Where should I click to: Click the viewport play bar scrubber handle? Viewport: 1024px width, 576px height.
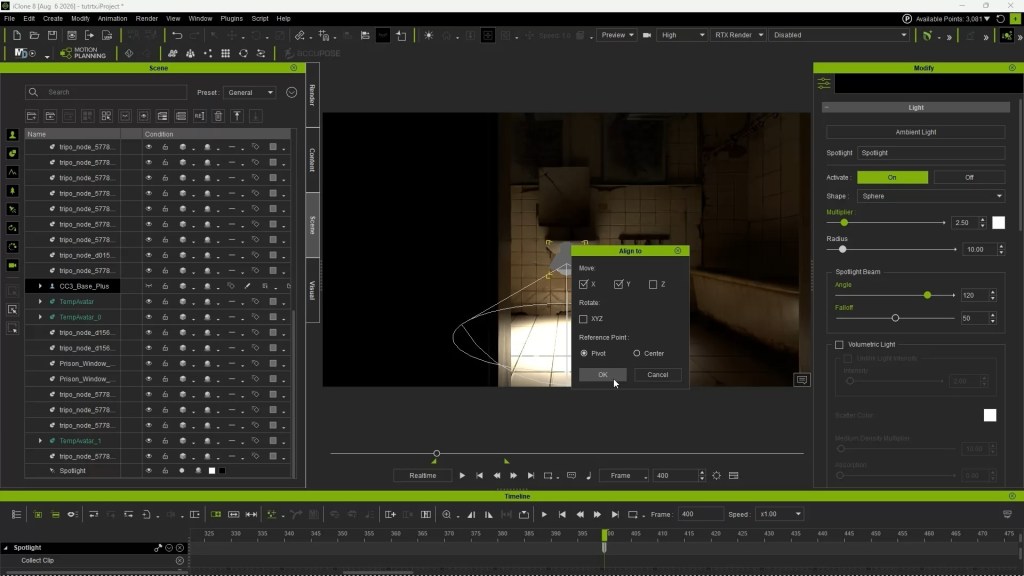437,453
